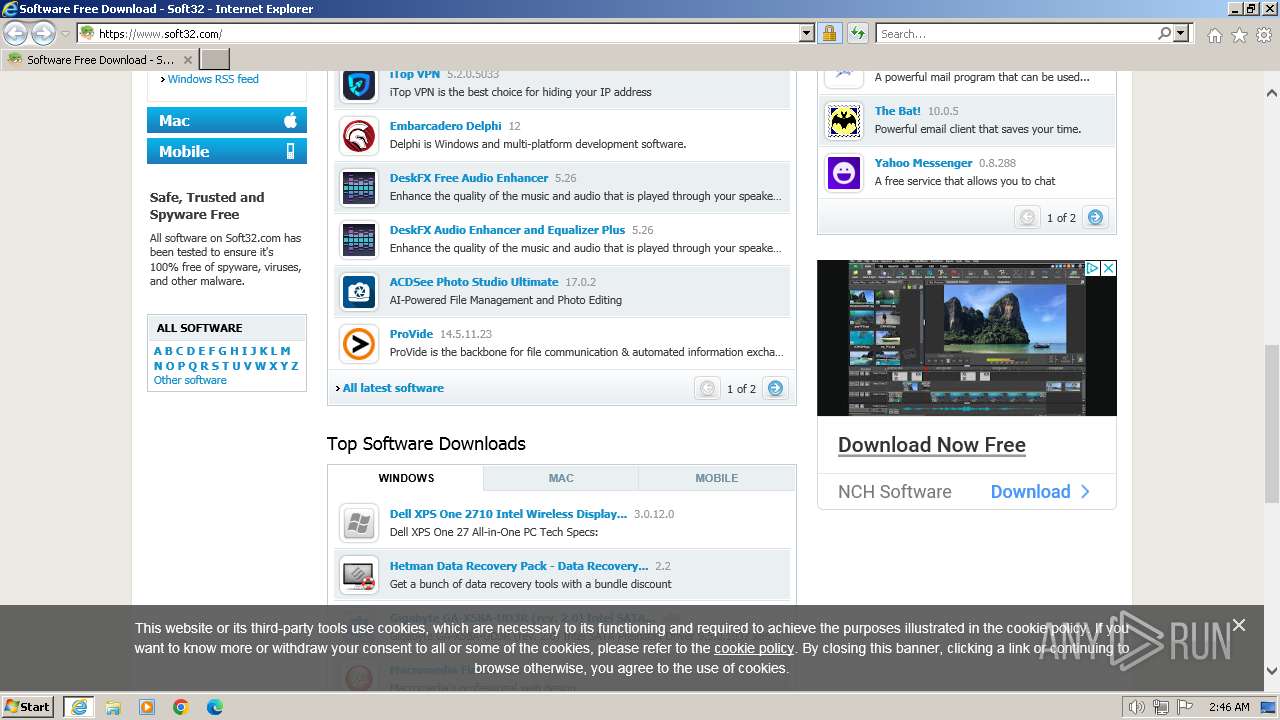Click the ACDSee Photo Studio Ultimate icon
The width and height of the screenshot is (1280, 720).
(x=358, y=291)
